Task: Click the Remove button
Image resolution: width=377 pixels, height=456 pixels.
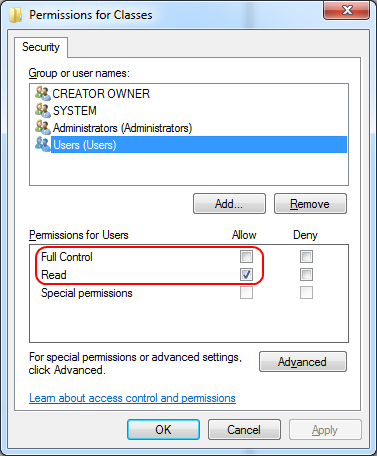Action: click(310, 204)
